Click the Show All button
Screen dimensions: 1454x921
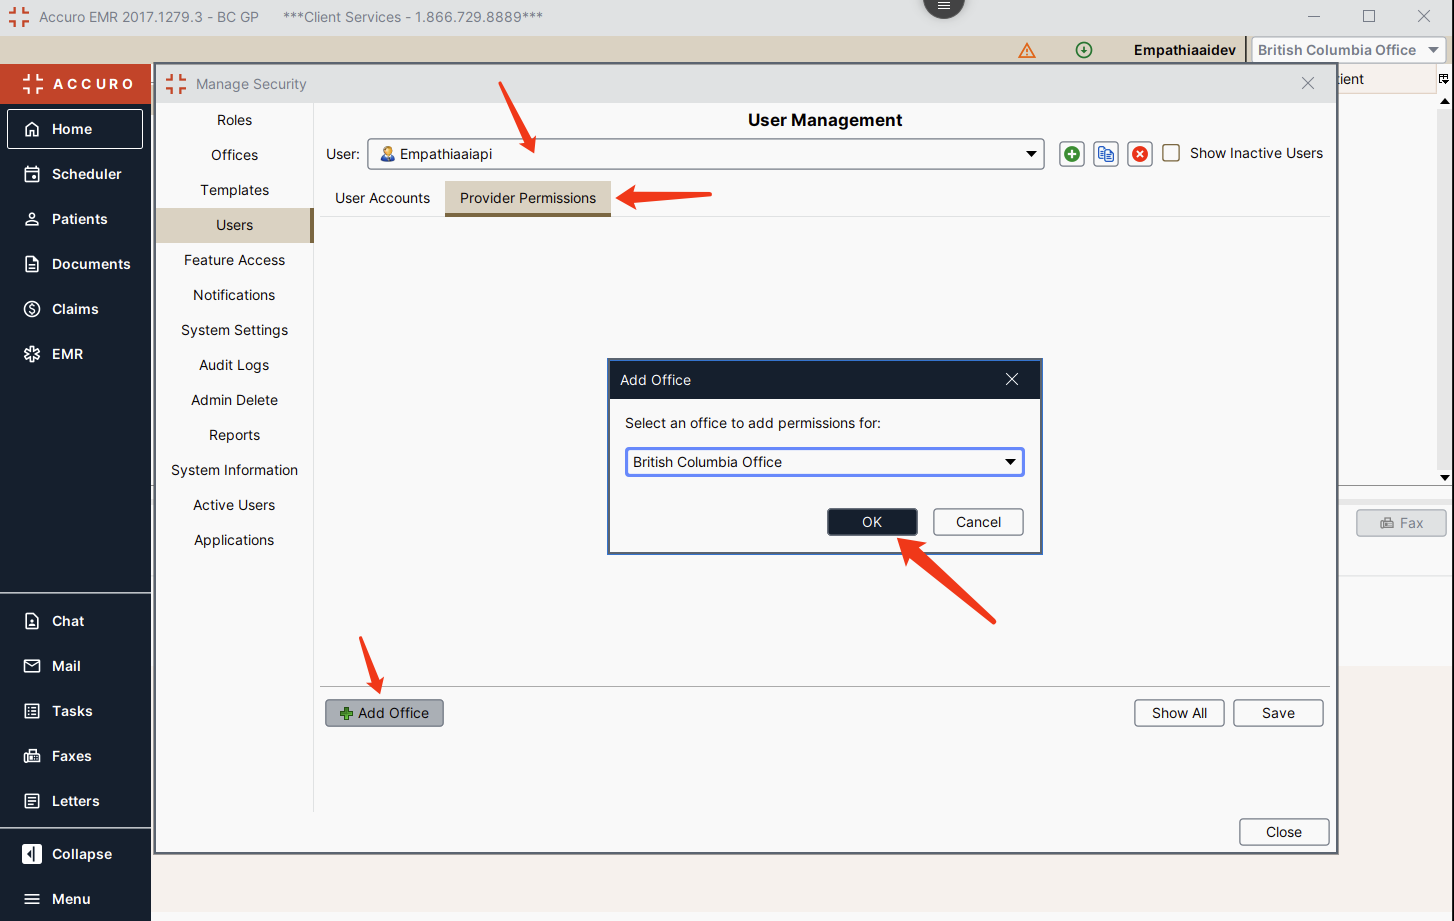click(1179, 713)
